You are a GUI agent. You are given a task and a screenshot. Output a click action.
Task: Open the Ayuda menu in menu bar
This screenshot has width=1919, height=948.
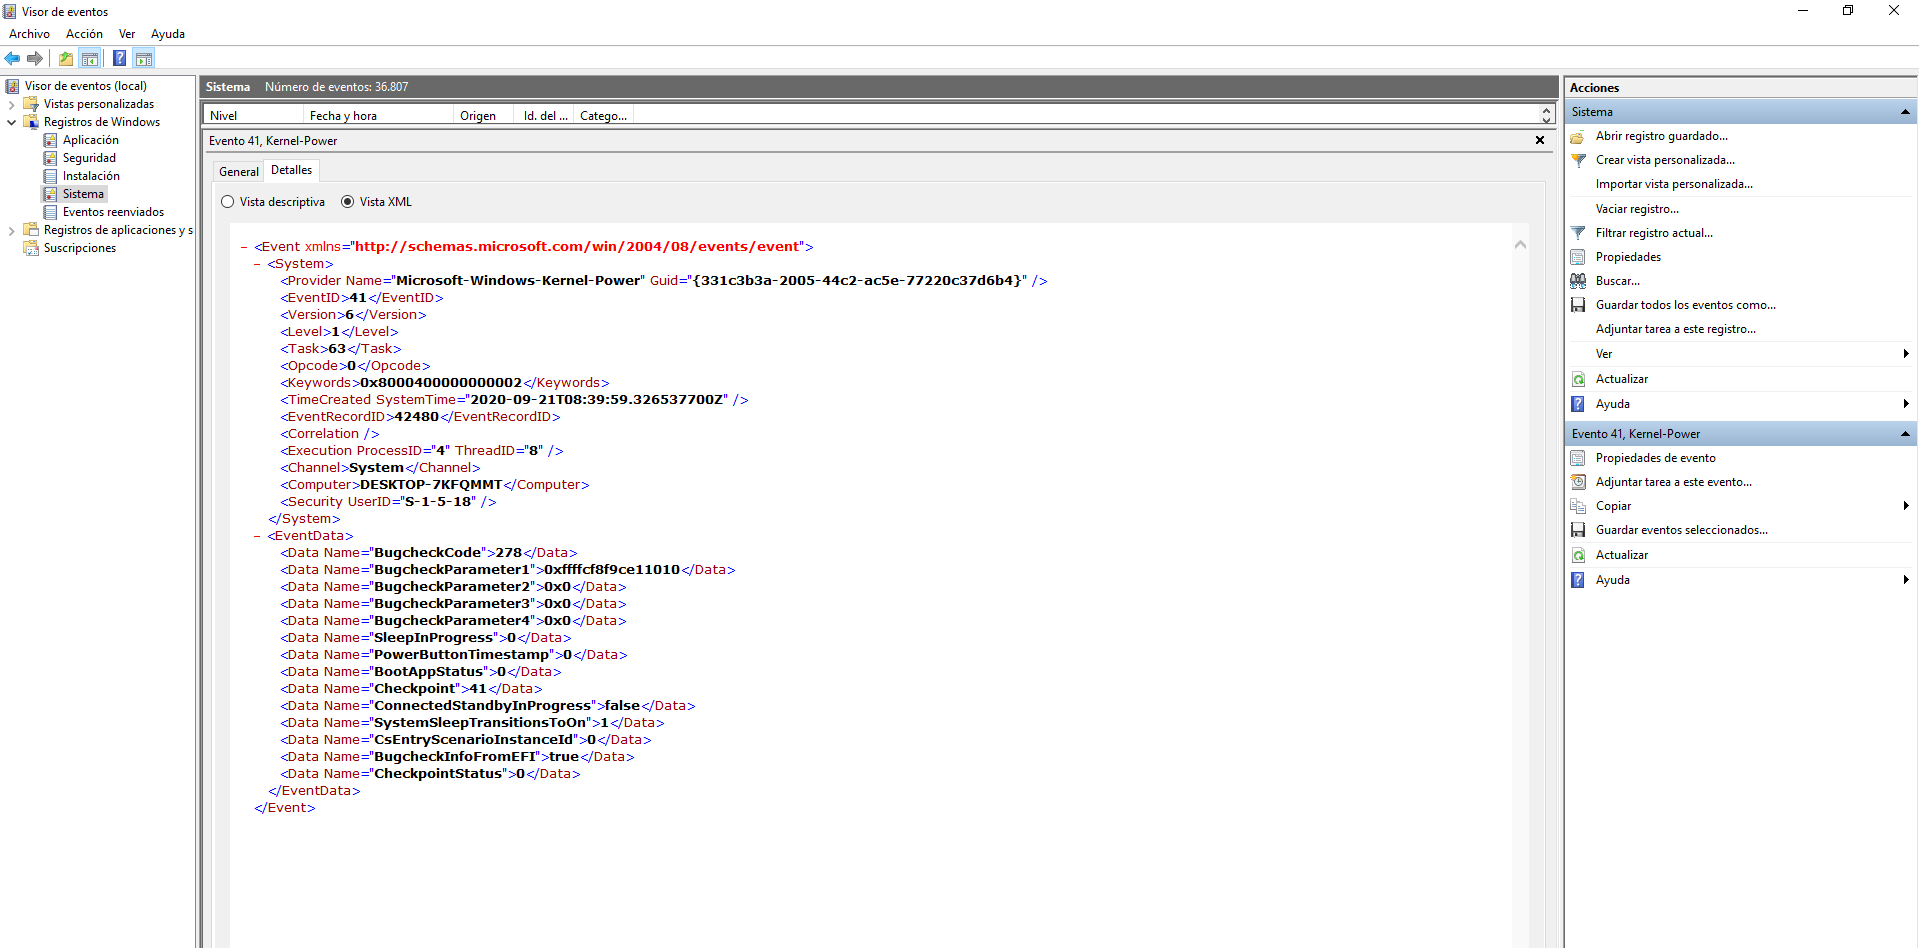(168, 34)
